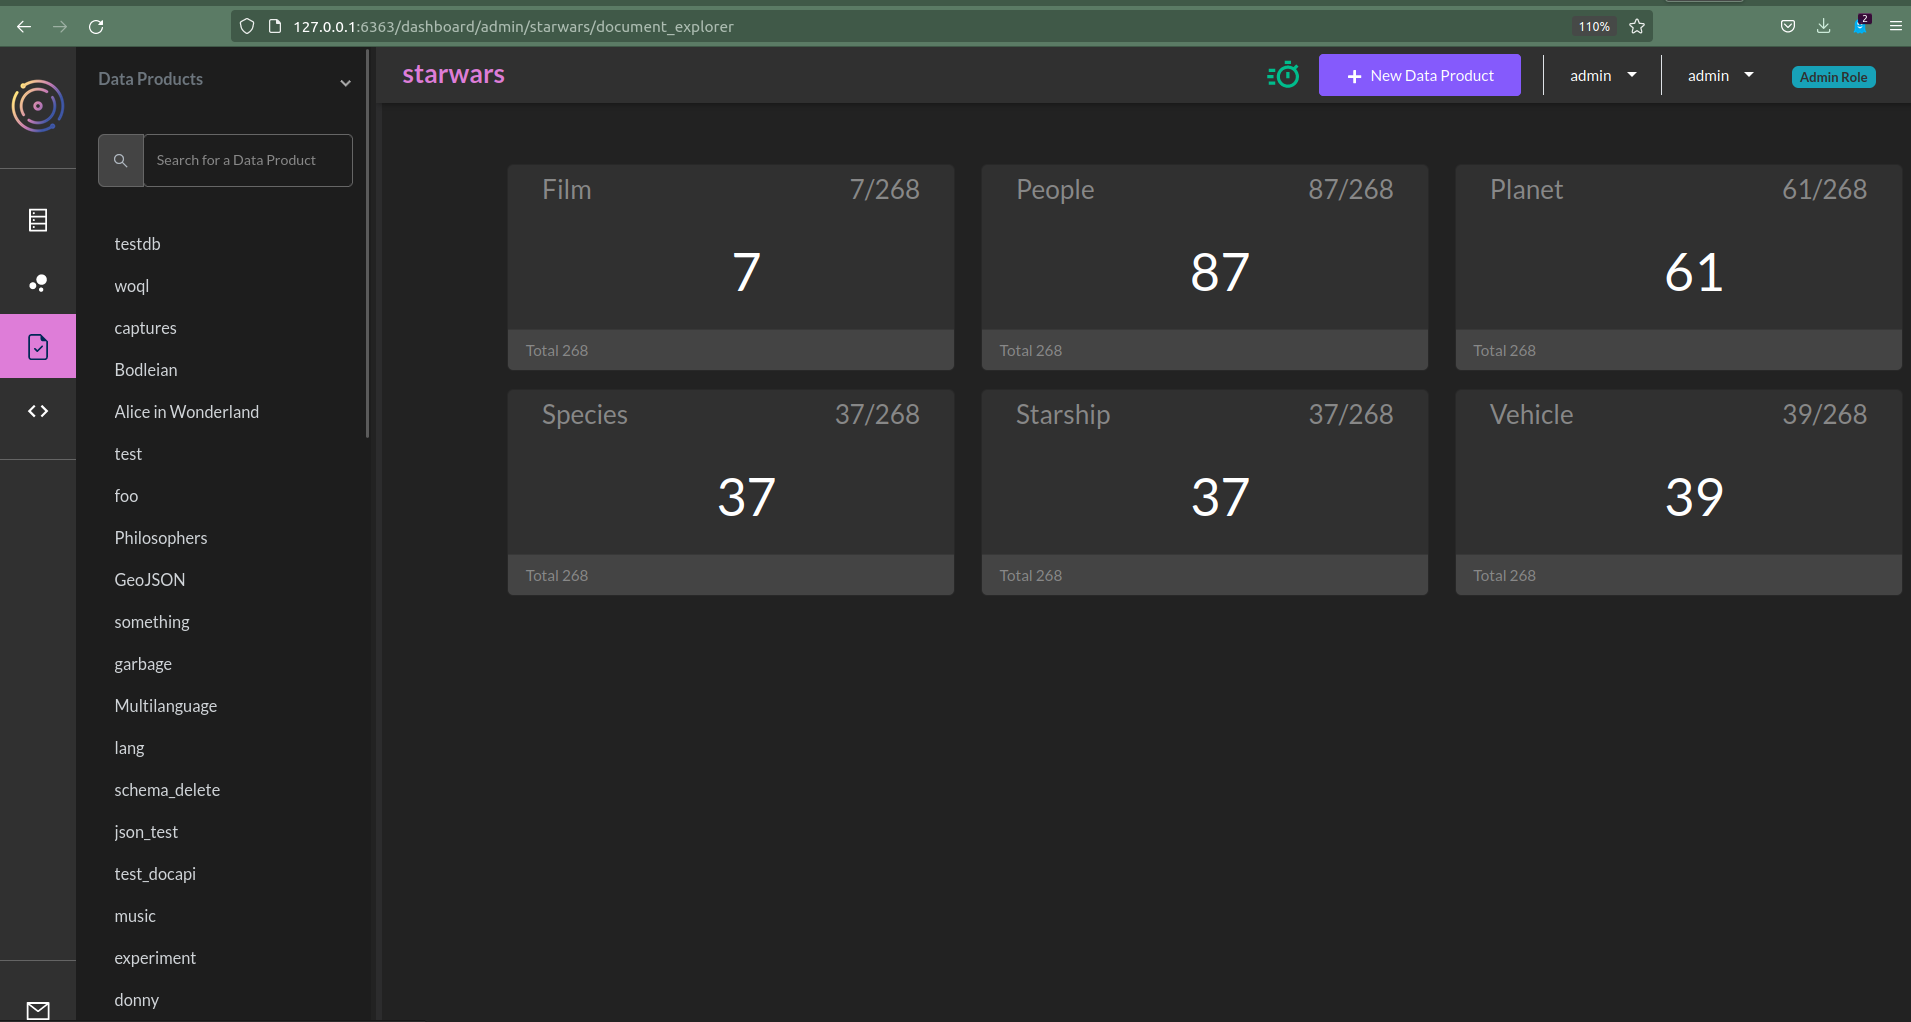Click the search magnifier icon
Viewport: 1911px width, 1022px height.
click(121, 160)
